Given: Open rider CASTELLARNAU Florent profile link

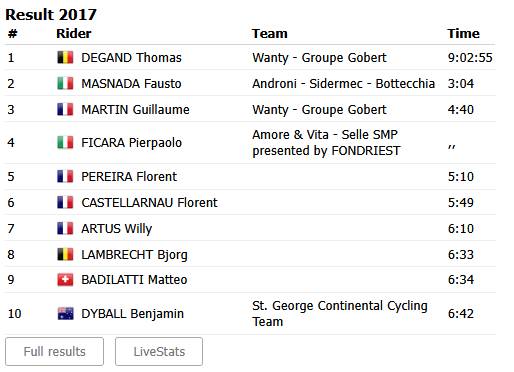Looking at the screenshot, I should 149,202.
